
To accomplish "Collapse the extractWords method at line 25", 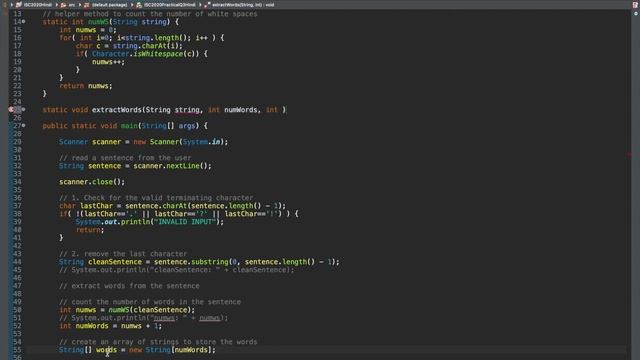I will point(24,109).
